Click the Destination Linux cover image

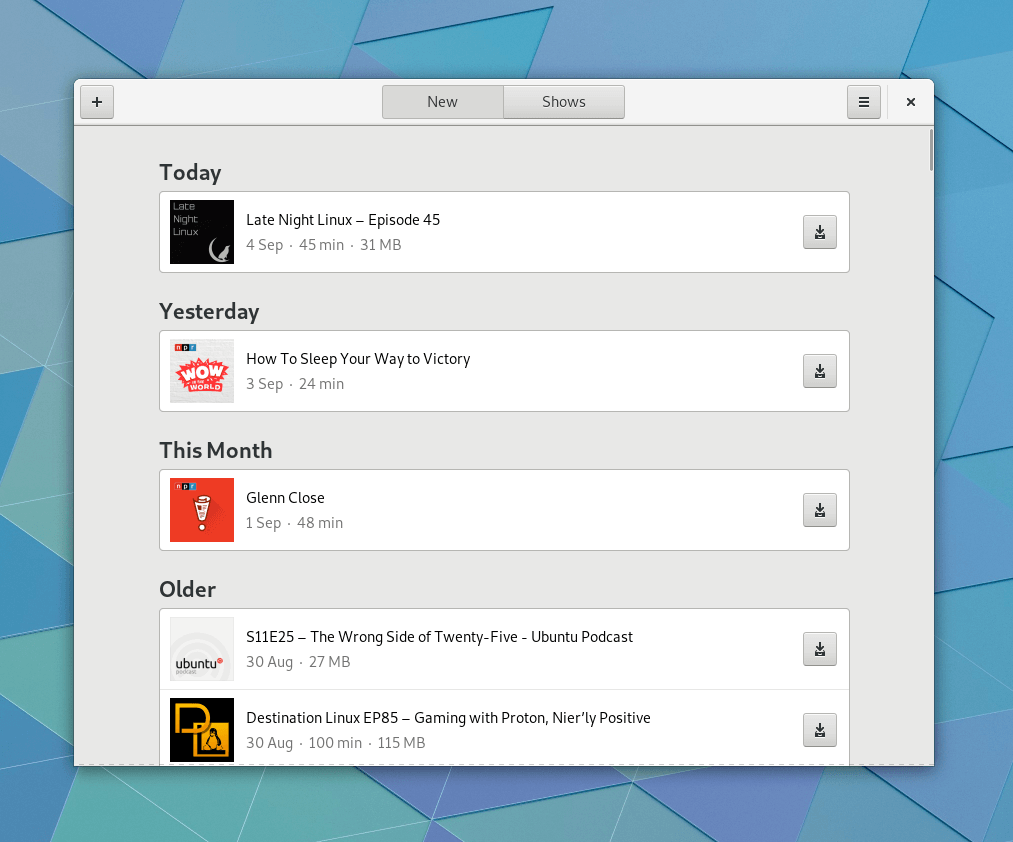pos(202,730)
